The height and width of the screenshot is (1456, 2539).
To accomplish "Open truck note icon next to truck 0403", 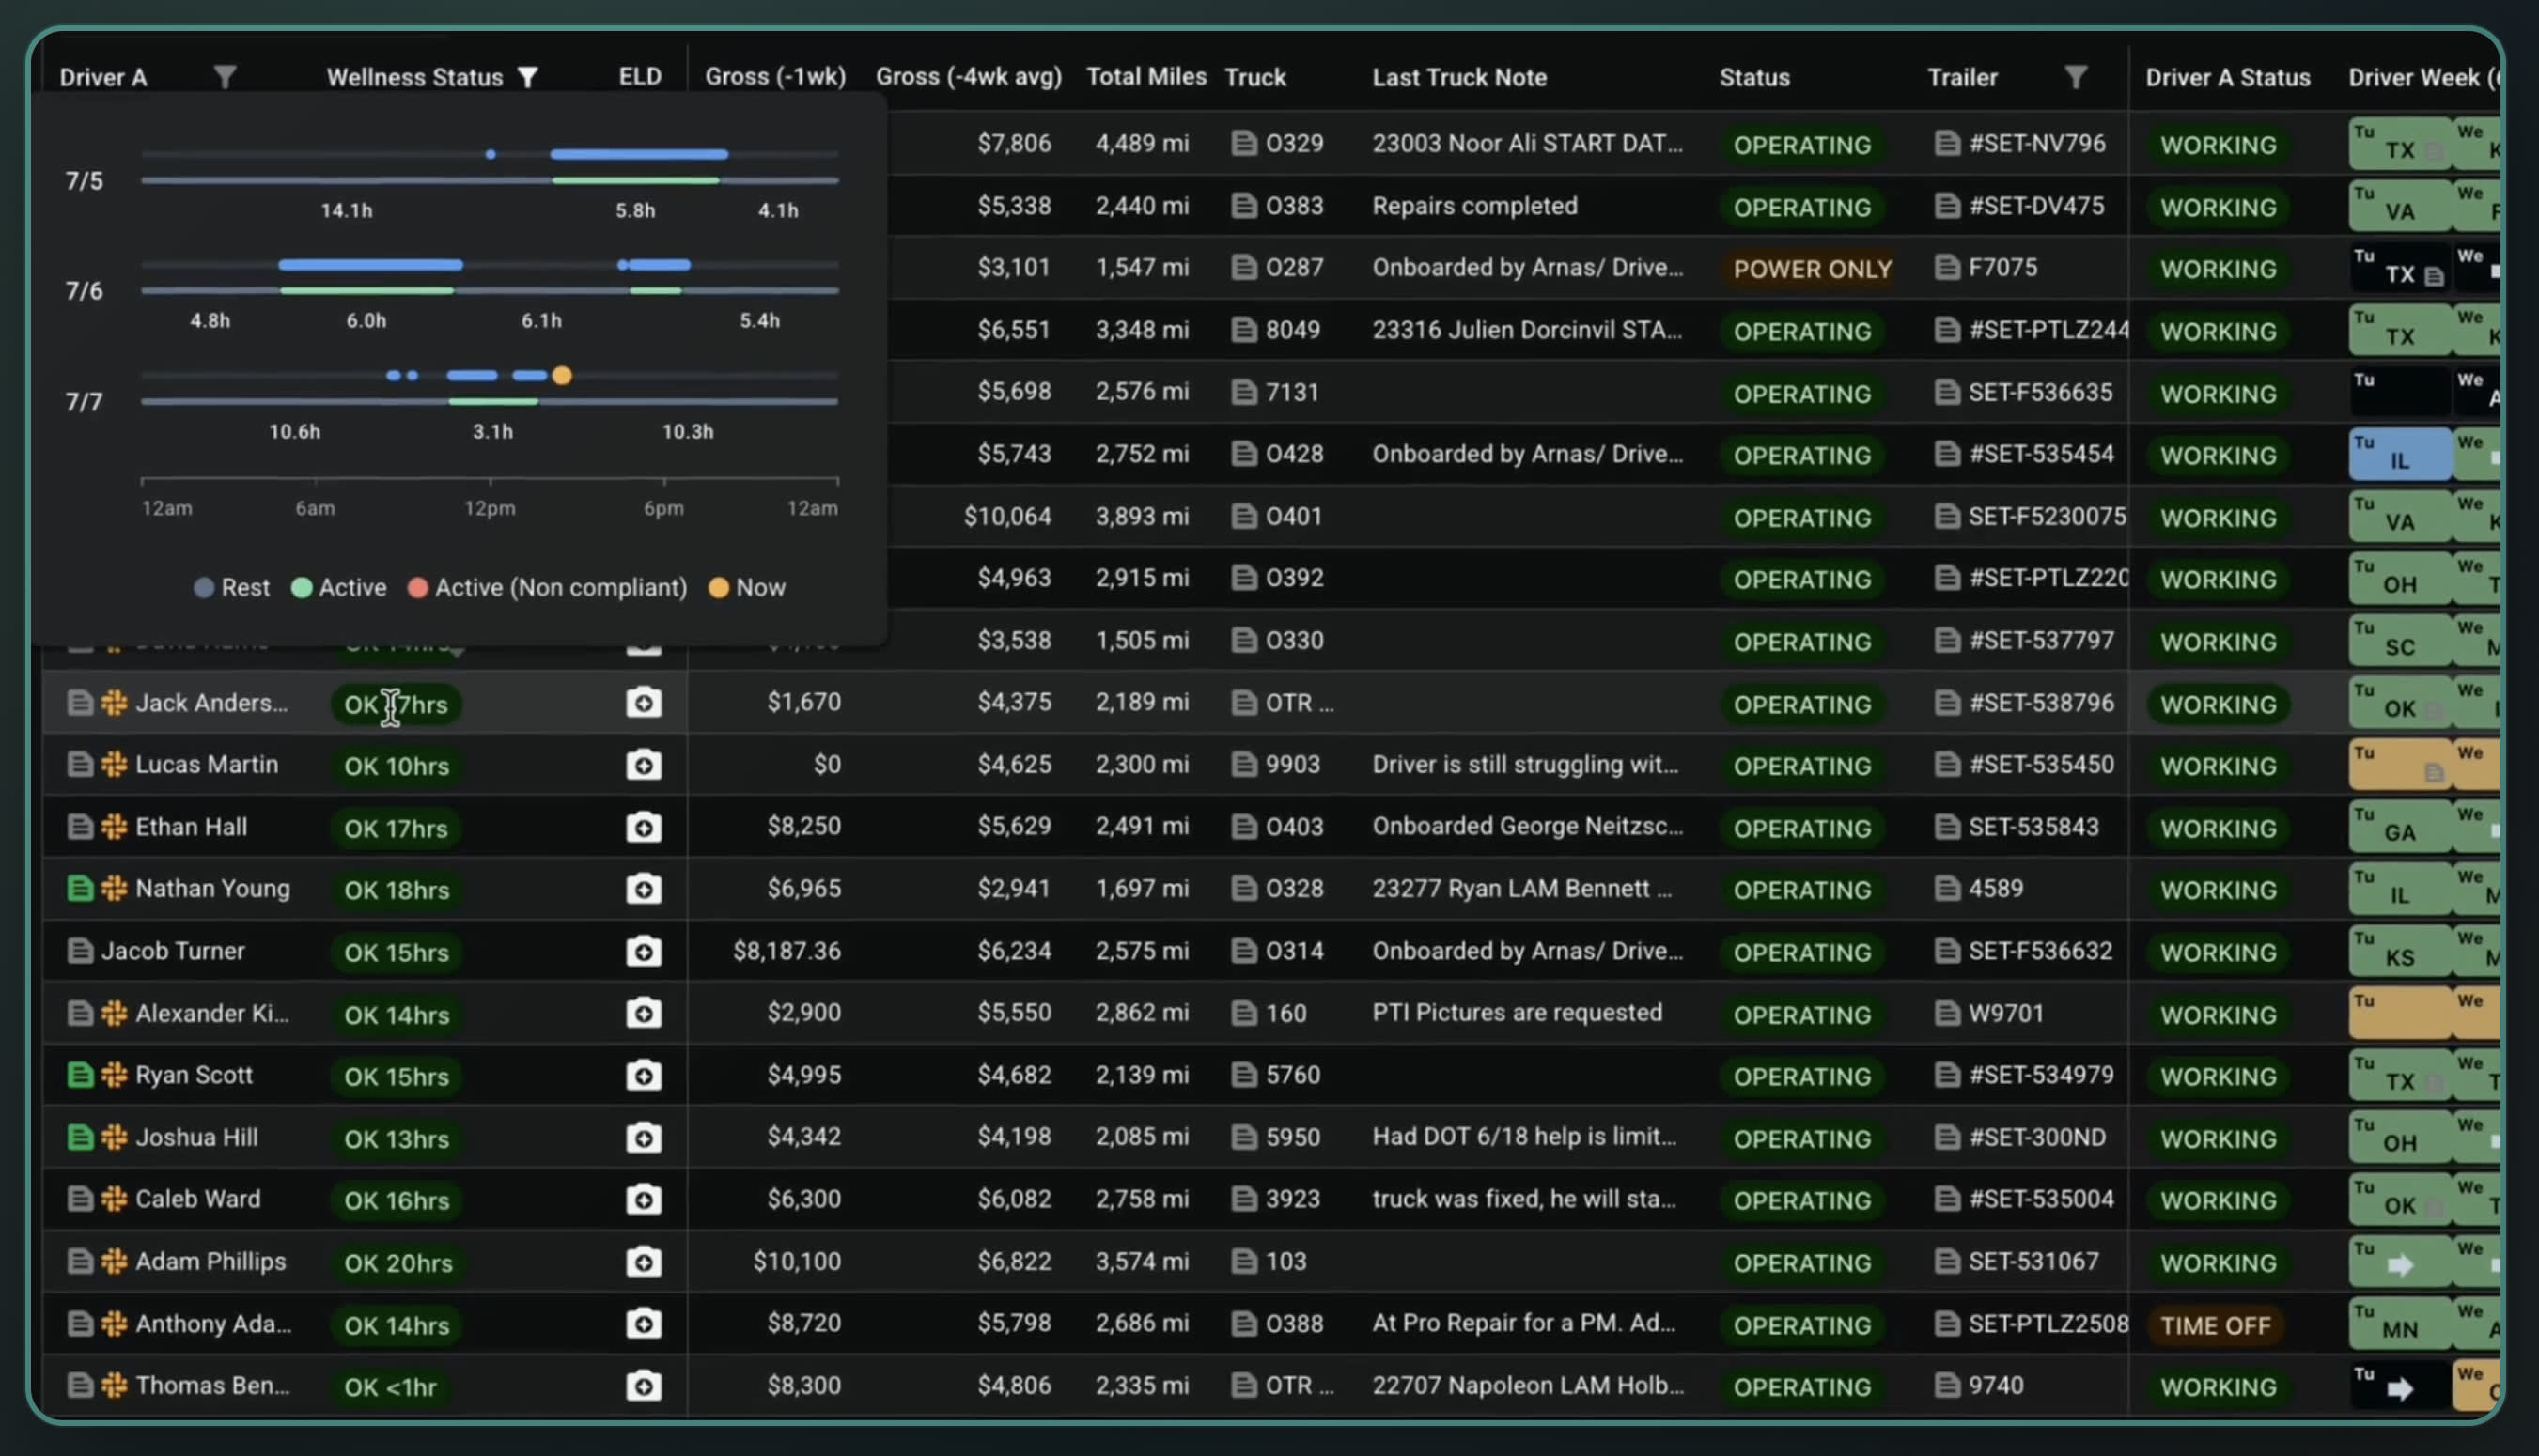I will pos(1243,827).
